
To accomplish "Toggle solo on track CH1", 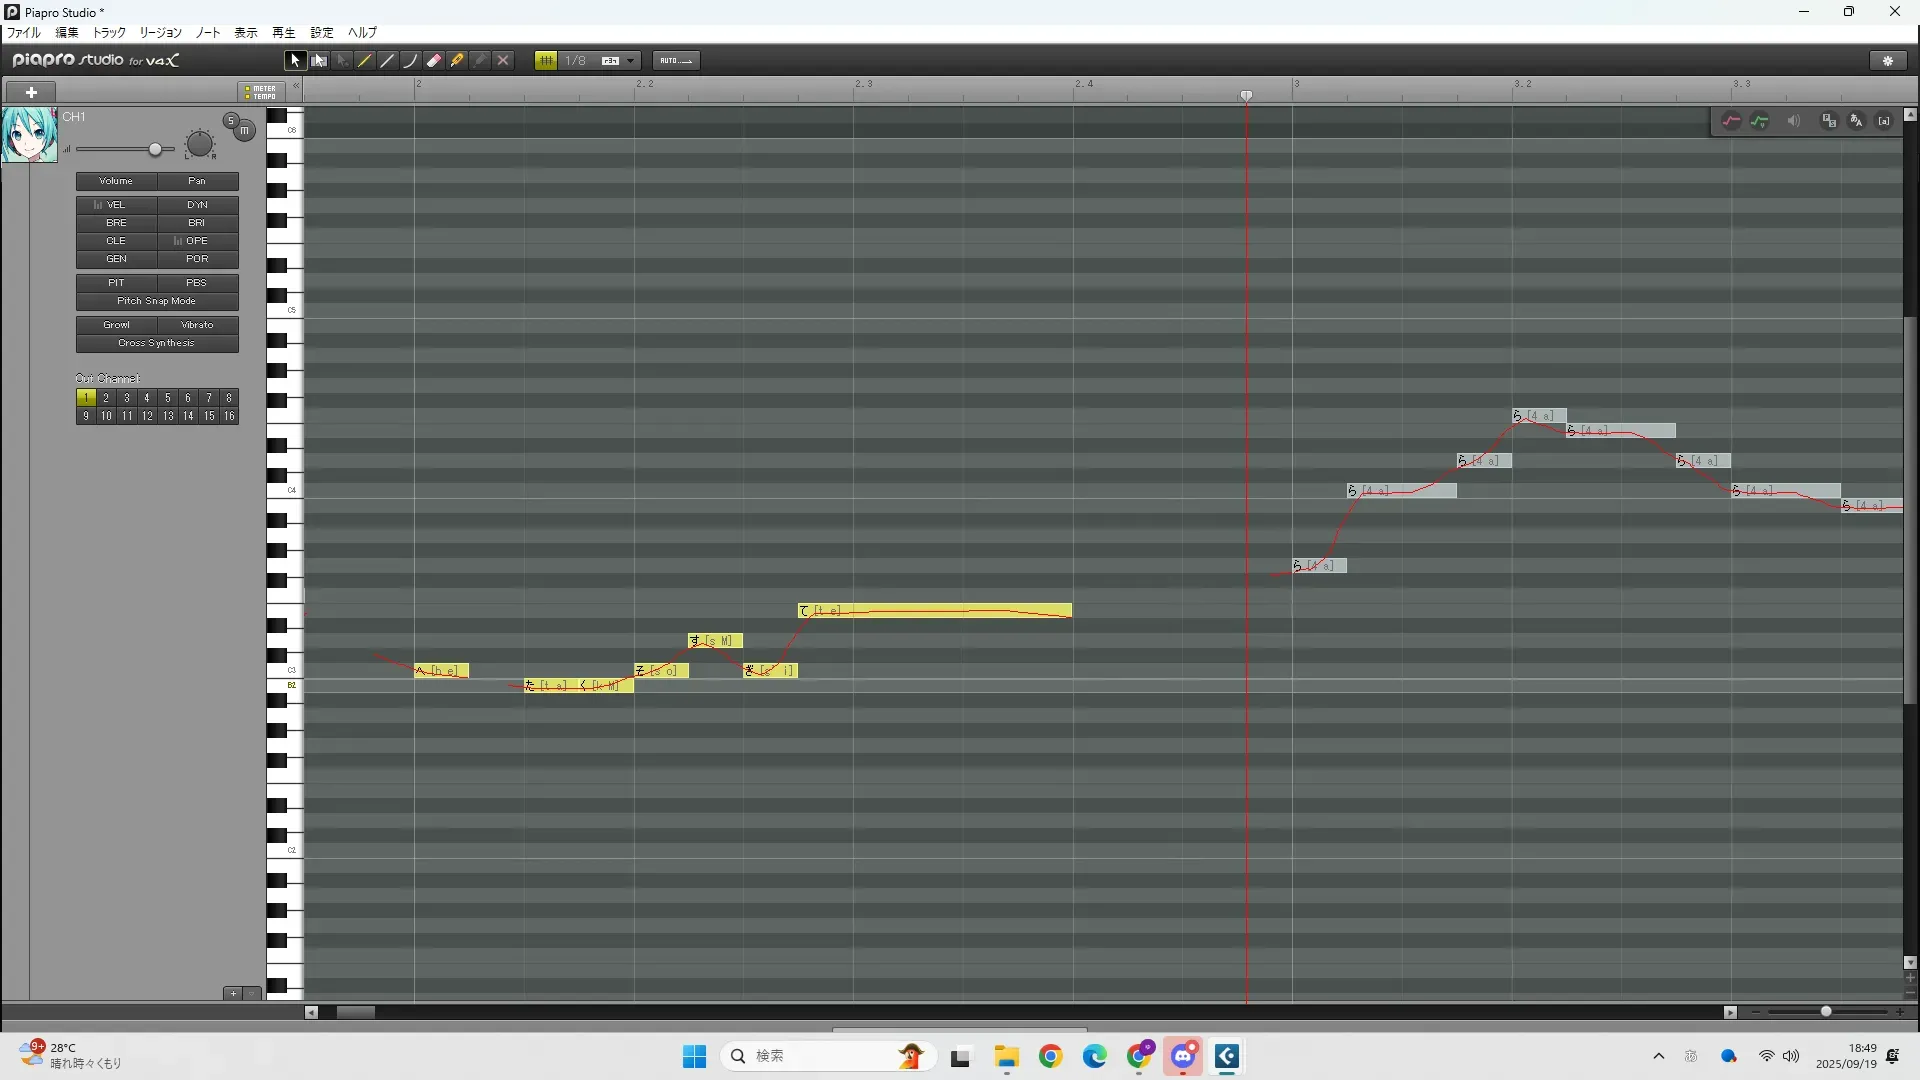I will tap(231, 120).
